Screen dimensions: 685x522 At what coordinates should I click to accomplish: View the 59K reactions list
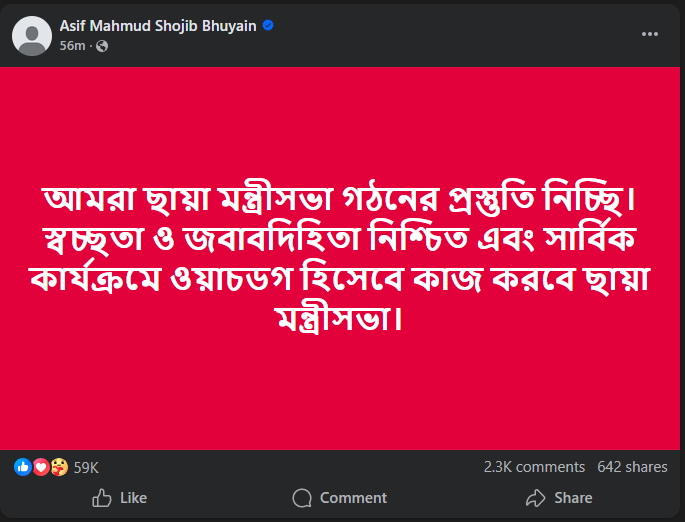click(87, 467)
